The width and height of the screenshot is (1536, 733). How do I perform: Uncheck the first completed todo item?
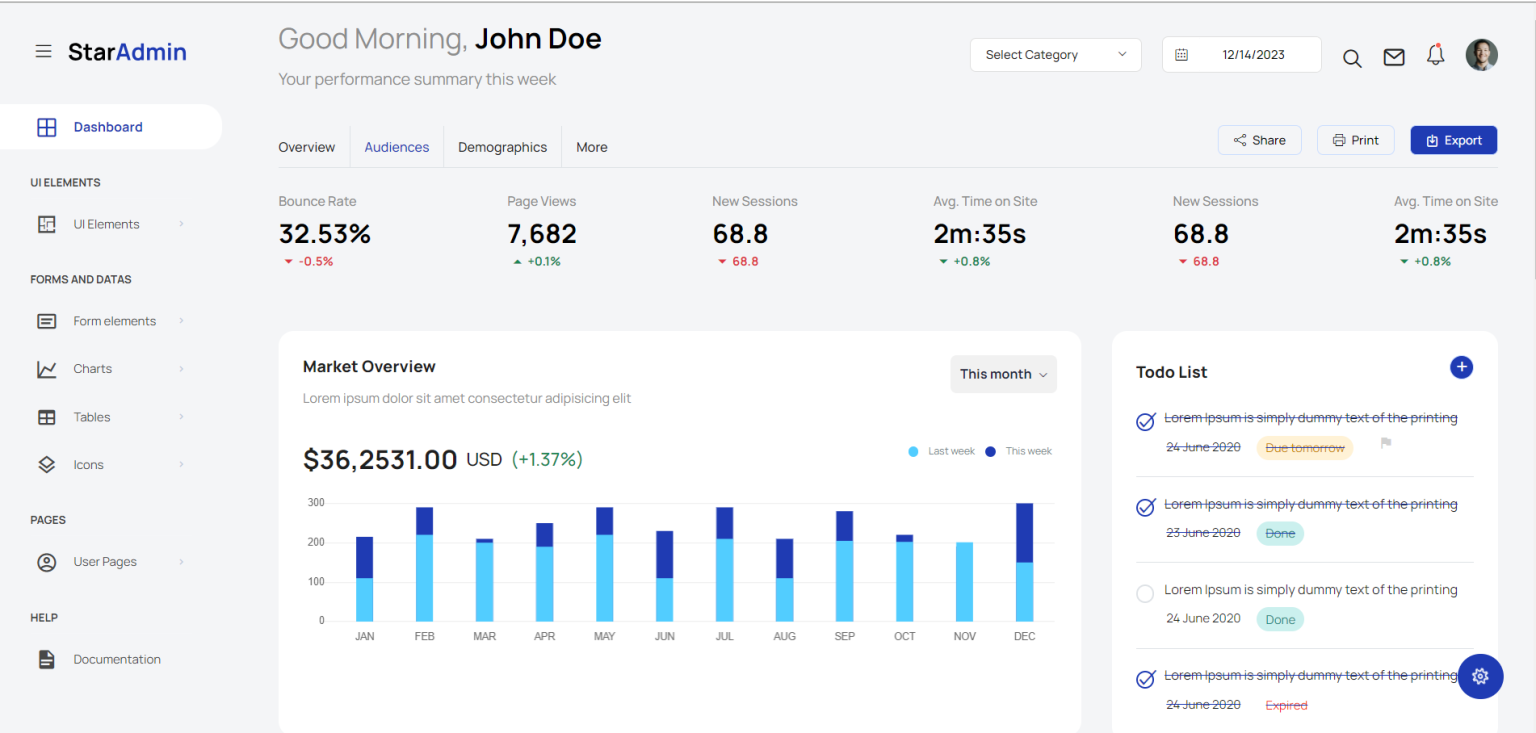tap(1144, 422)
